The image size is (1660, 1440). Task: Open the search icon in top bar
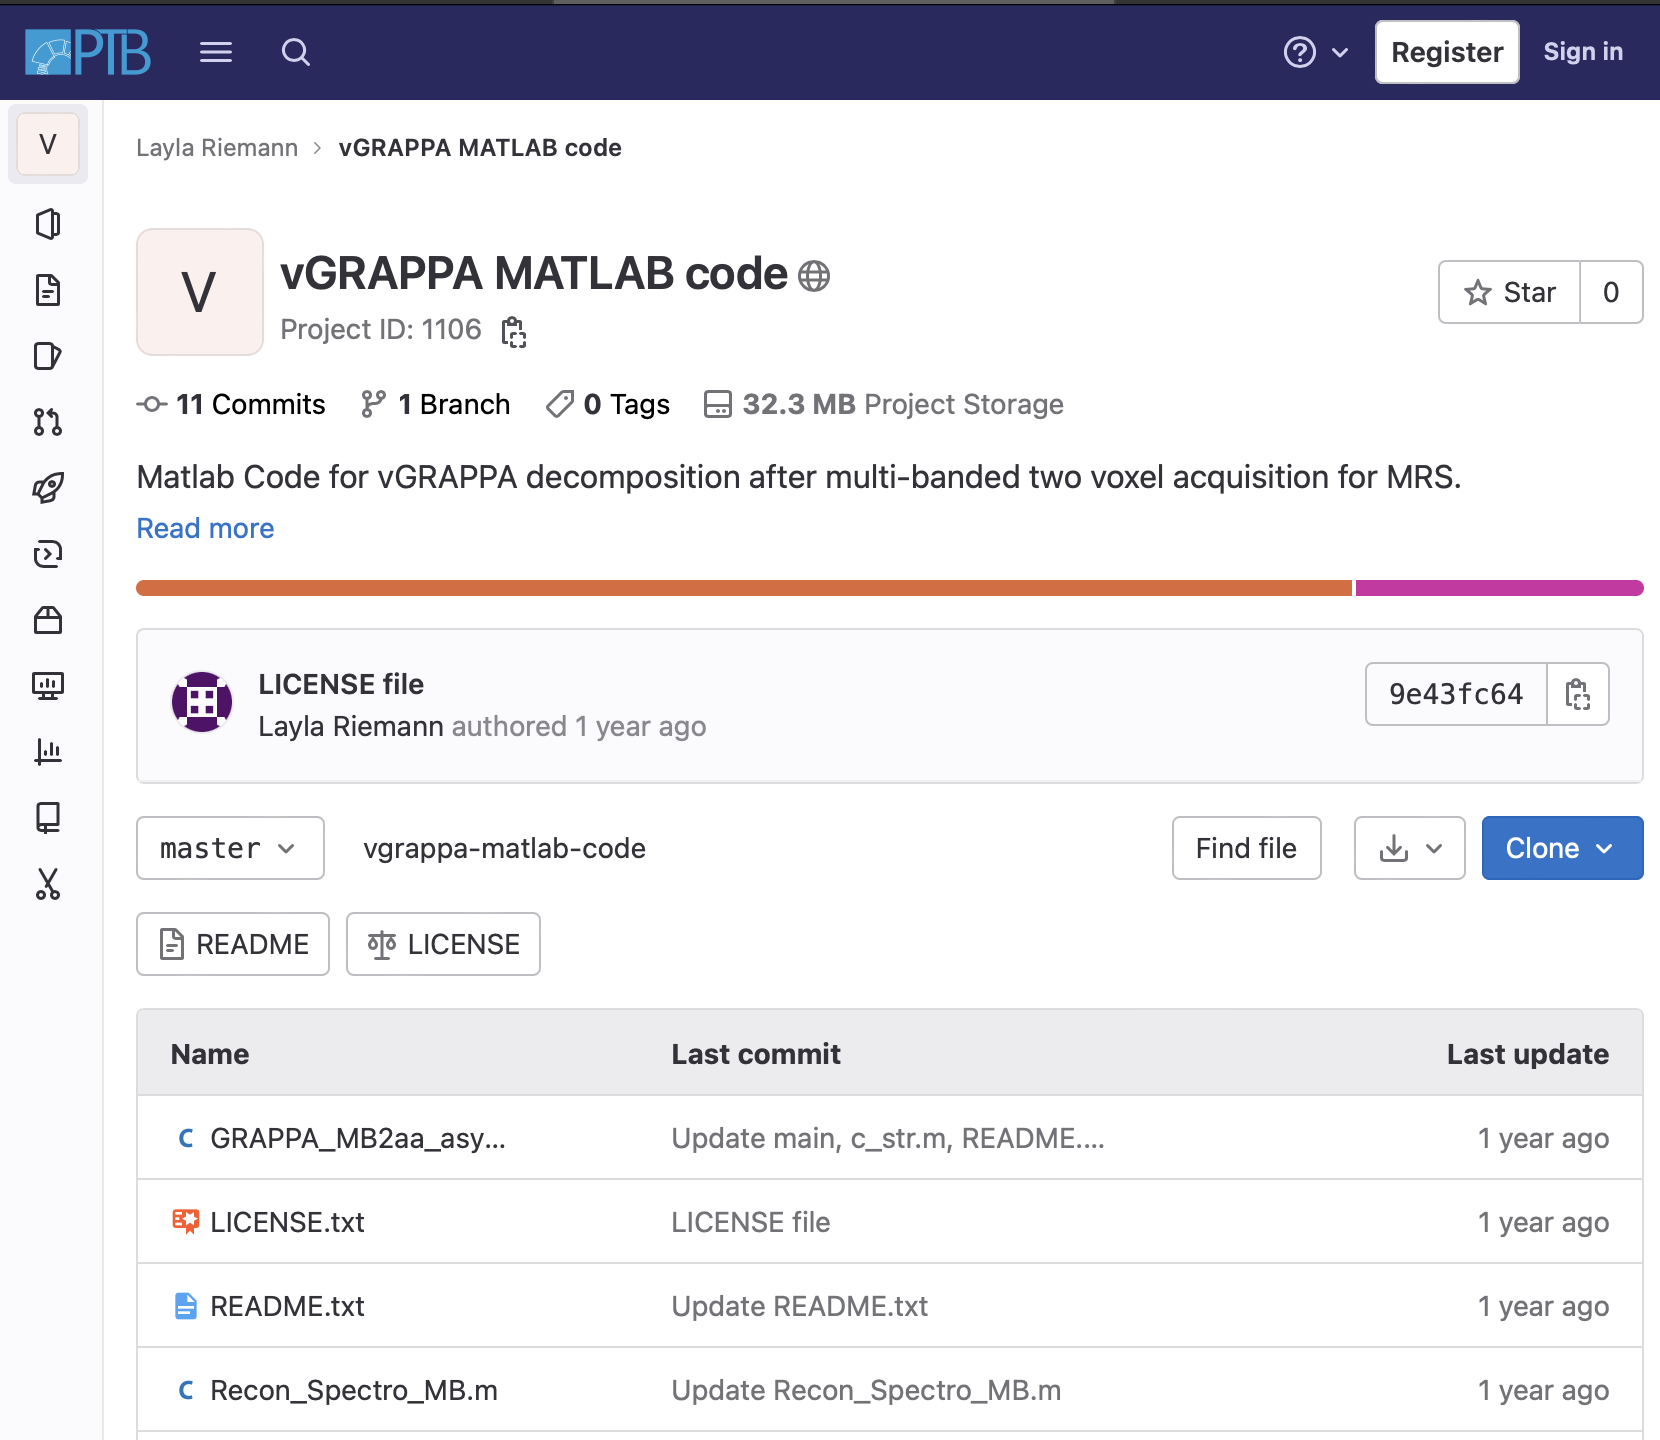point(295,52)
